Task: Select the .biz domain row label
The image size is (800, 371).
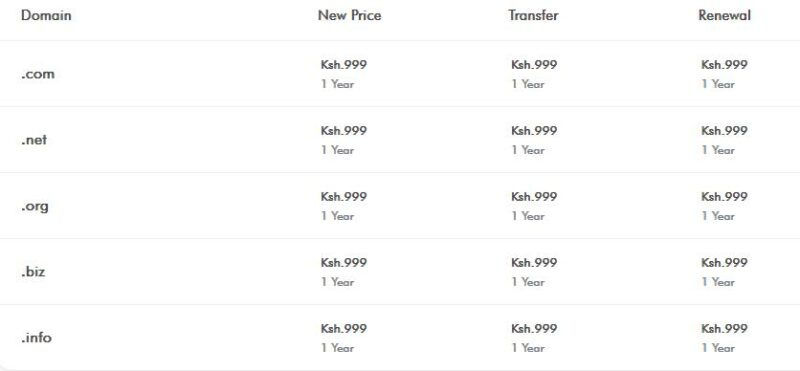Action: pos(33,271)
